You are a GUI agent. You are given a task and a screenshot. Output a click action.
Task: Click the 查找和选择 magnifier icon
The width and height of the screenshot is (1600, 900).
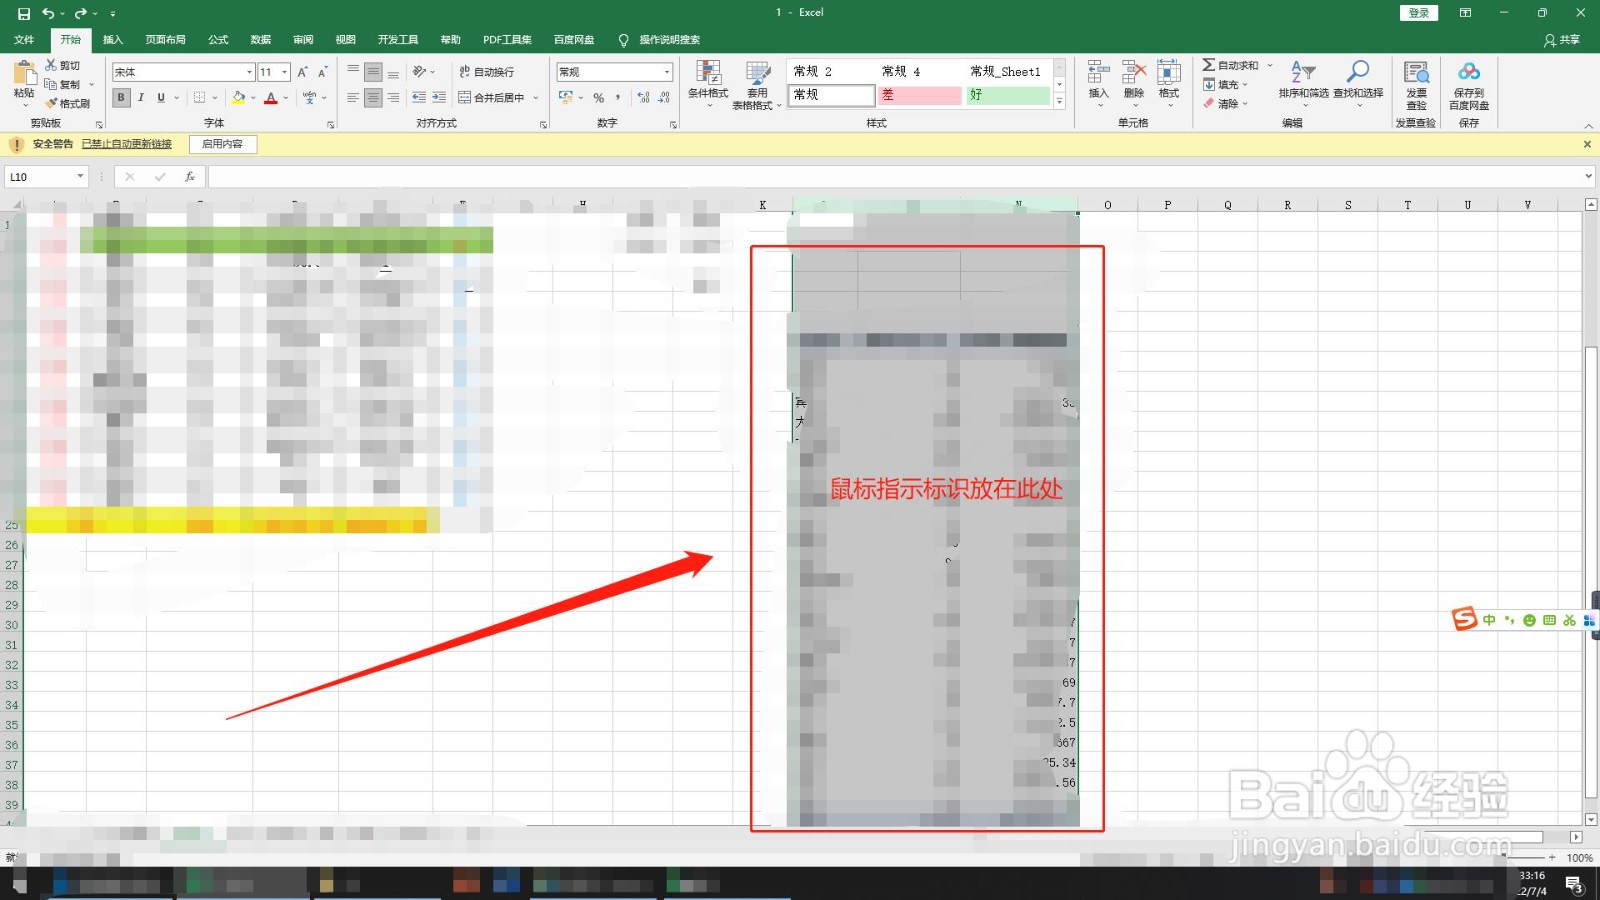pyautogui.click(x=1357, y=72)
